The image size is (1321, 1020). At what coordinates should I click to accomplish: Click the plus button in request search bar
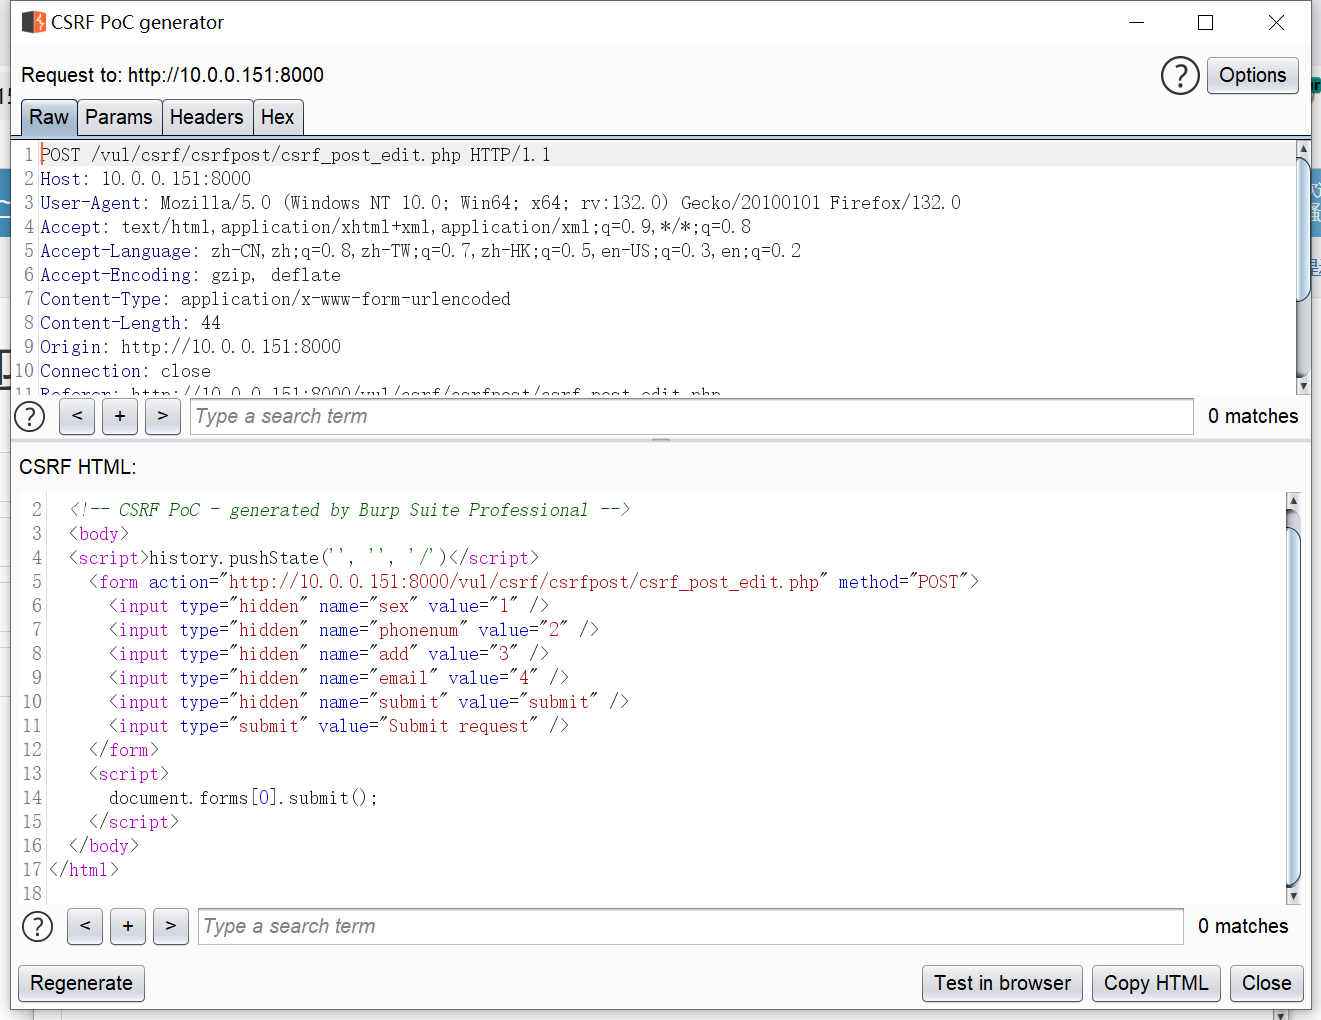tap(120, 416)
